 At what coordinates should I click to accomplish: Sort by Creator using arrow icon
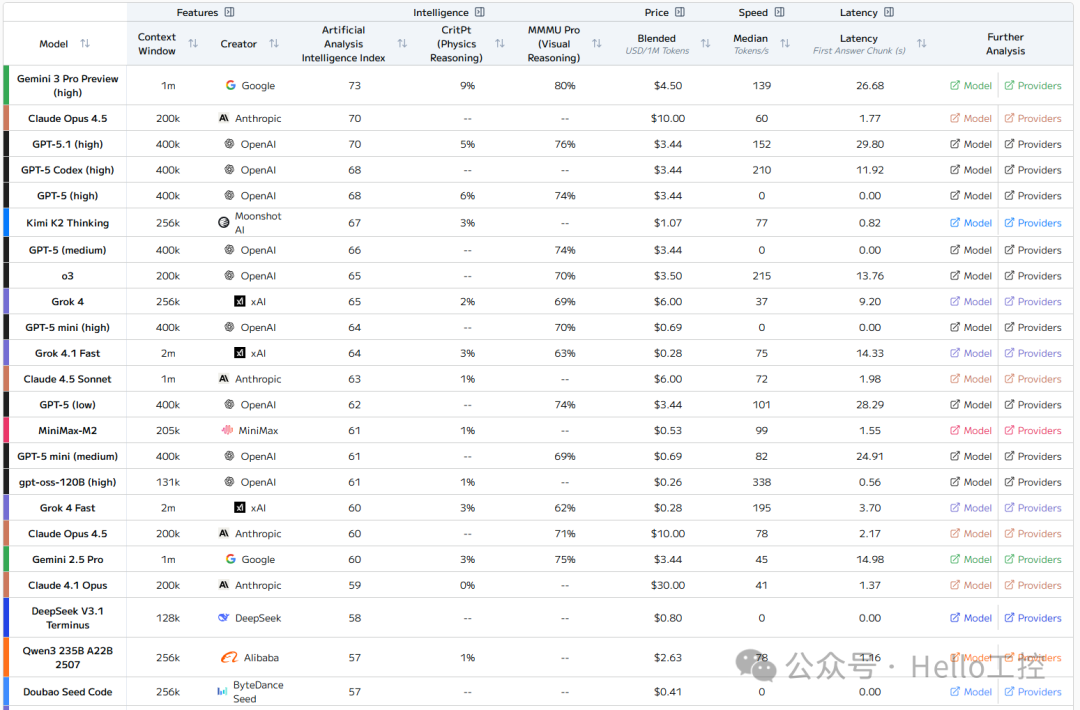pos(273,43)
